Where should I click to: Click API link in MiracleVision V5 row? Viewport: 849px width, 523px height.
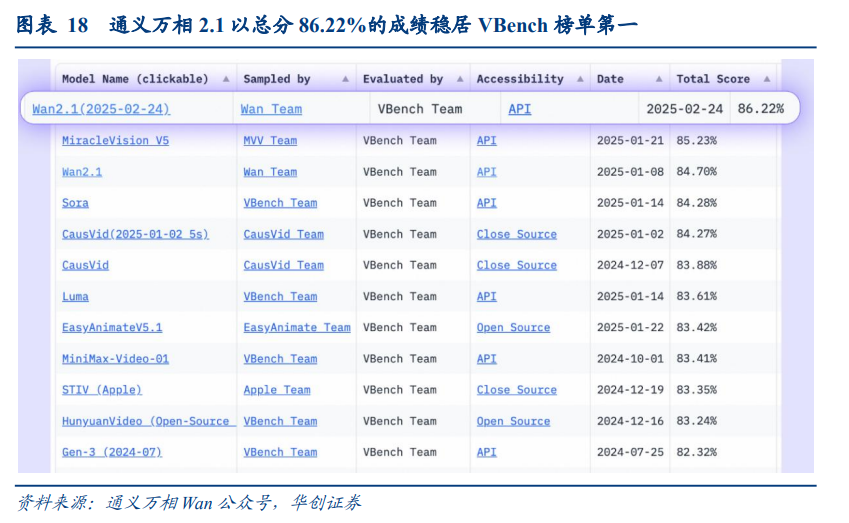pyautogui.click(x=486, y=141)
